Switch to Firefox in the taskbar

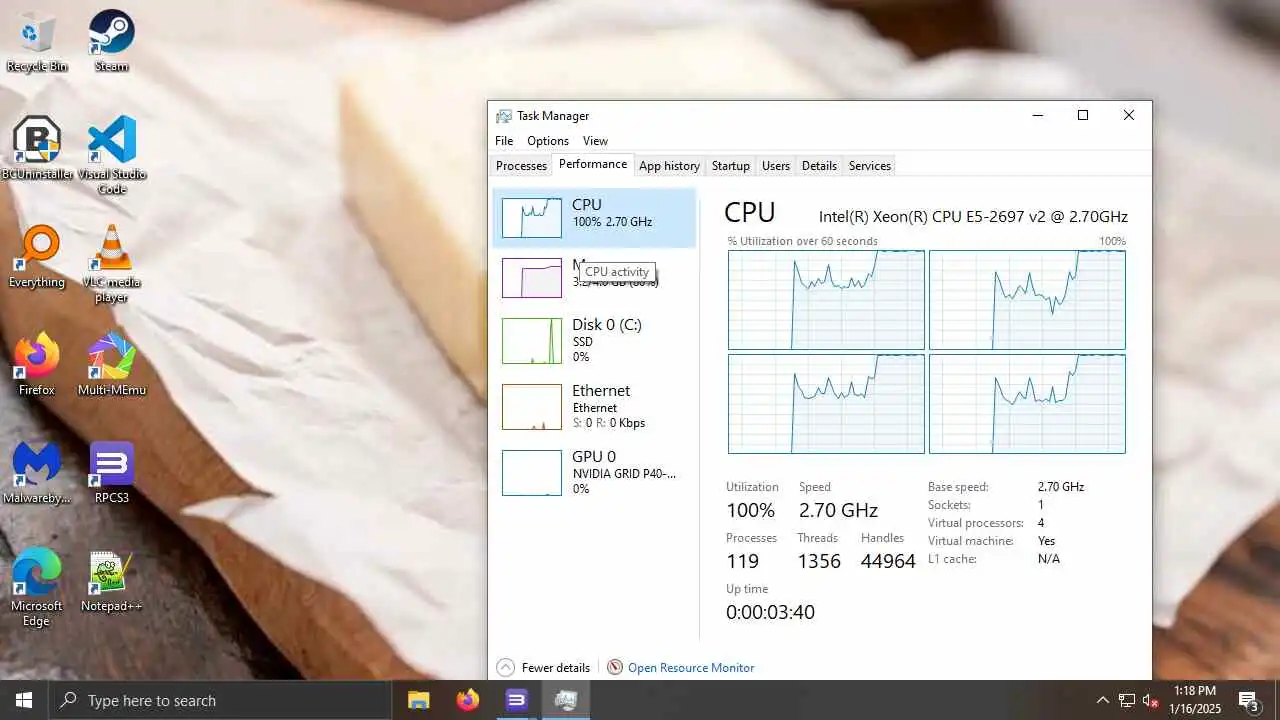[467, 700]
